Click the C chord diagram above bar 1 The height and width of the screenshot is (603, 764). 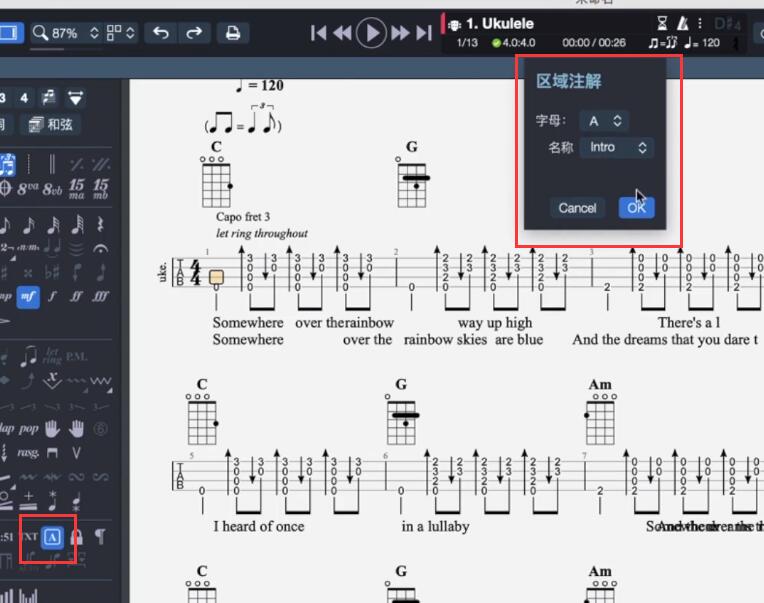(x=216, y=183)
